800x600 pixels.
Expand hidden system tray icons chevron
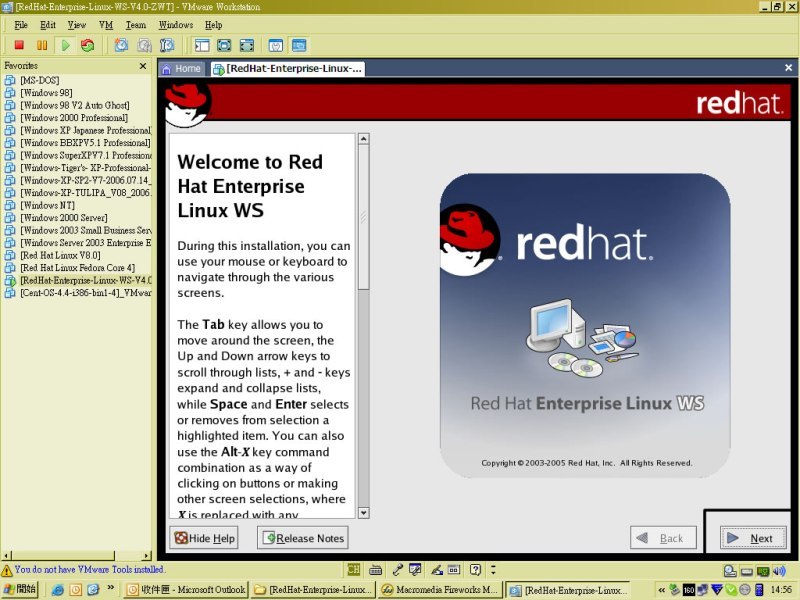(661, 590)
